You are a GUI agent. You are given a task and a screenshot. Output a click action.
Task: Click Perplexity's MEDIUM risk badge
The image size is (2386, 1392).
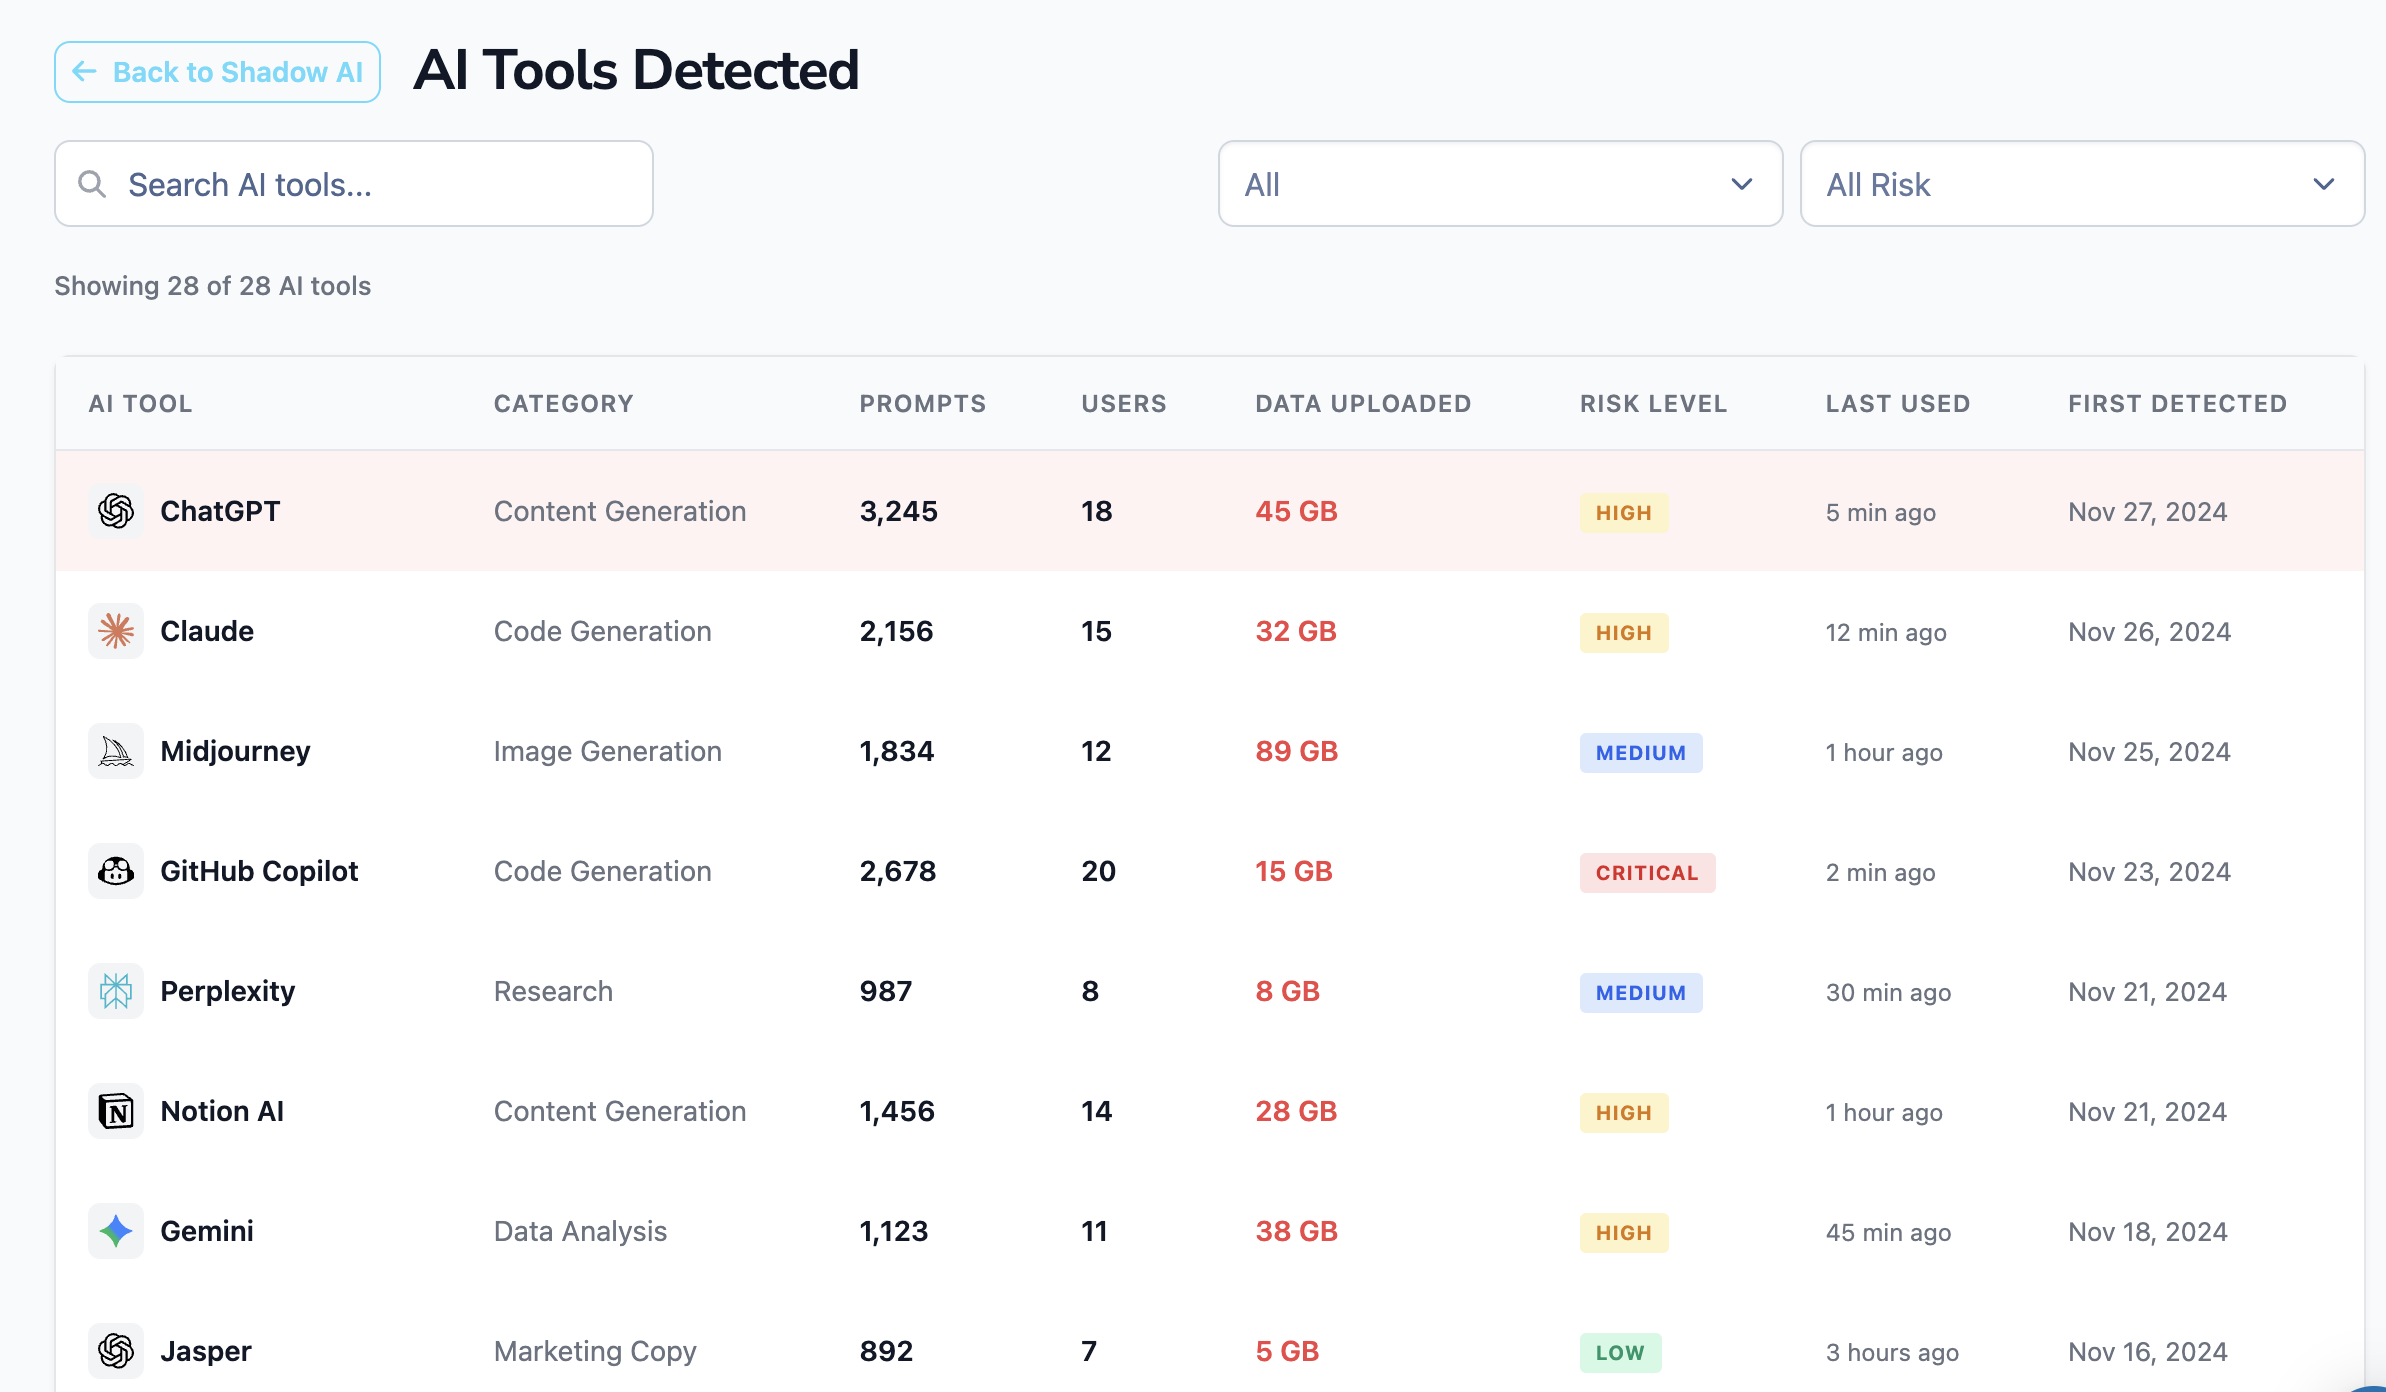pos(1641,993)
